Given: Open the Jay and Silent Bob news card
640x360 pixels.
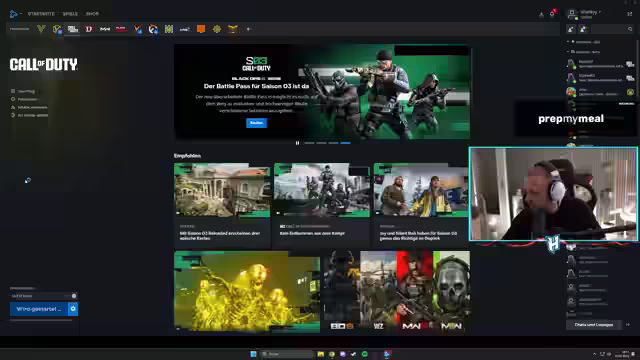Looking at the screenshot, I should tap(421, 205).
